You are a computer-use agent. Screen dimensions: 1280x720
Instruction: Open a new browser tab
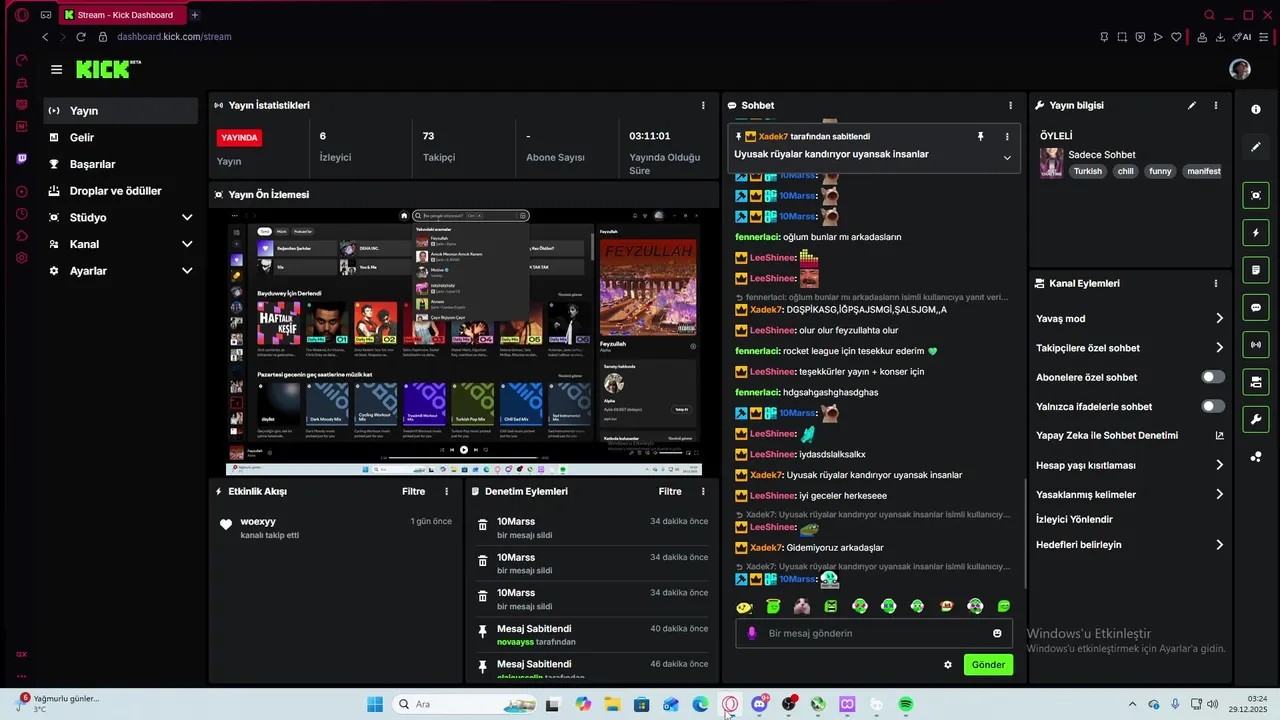[195, 15]
